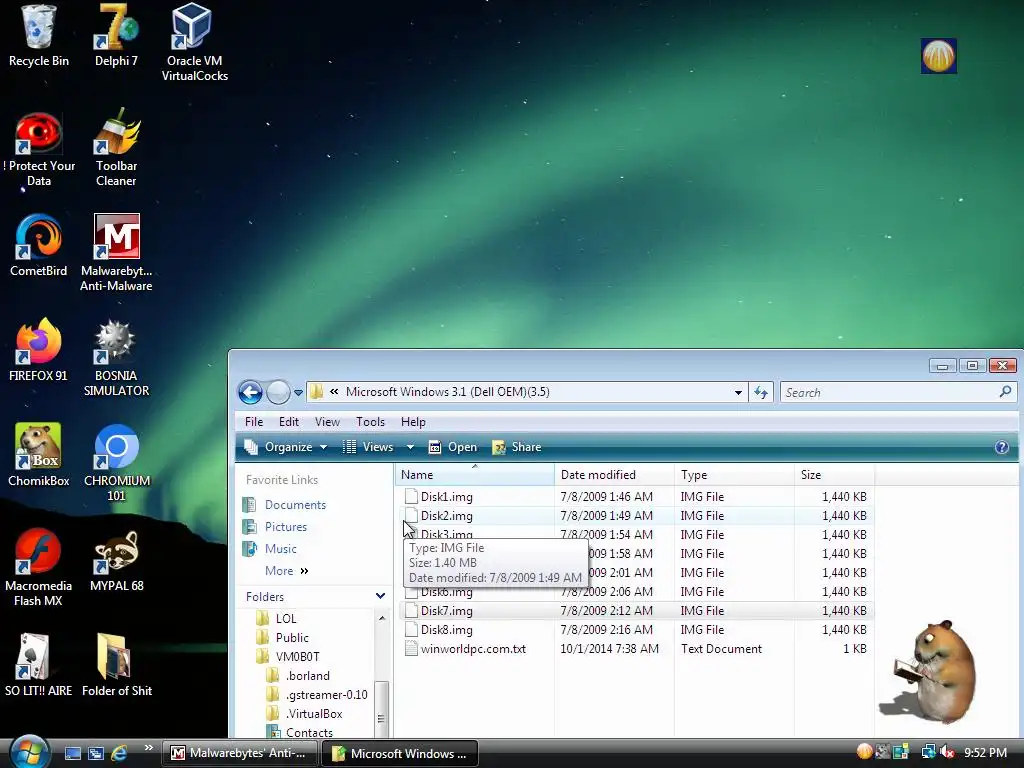Select the LOL folder in the tree
Screen dimensions: 1024x768
coord(277,618)
